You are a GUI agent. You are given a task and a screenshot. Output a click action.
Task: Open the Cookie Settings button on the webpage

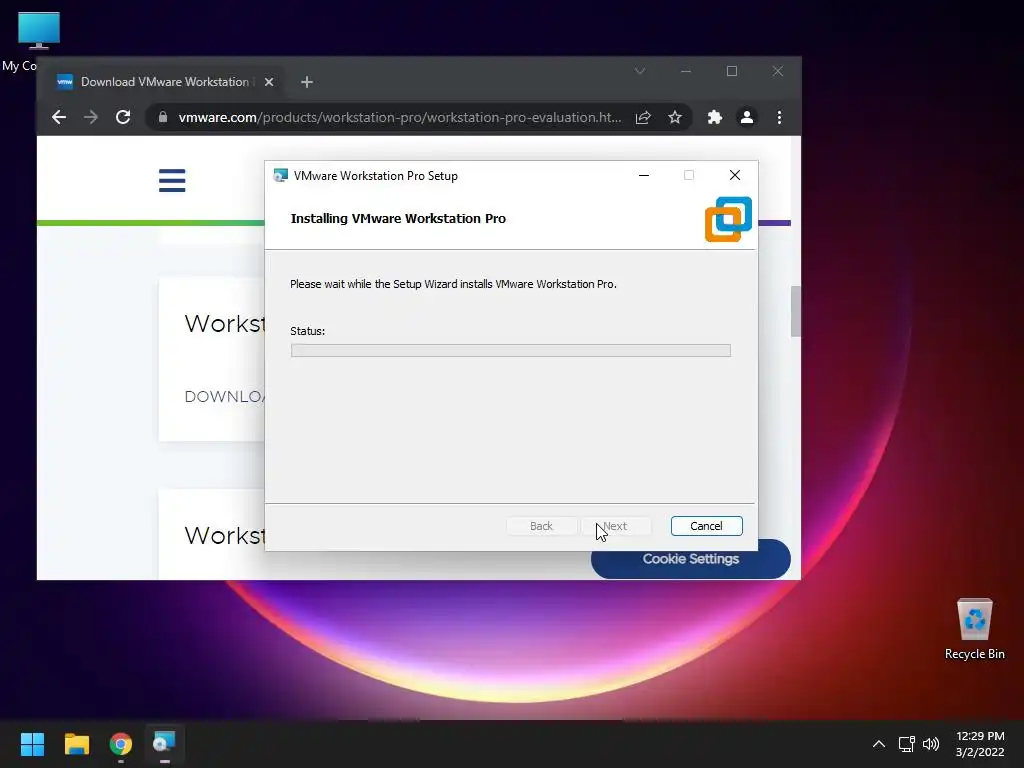tap(690, 558)
